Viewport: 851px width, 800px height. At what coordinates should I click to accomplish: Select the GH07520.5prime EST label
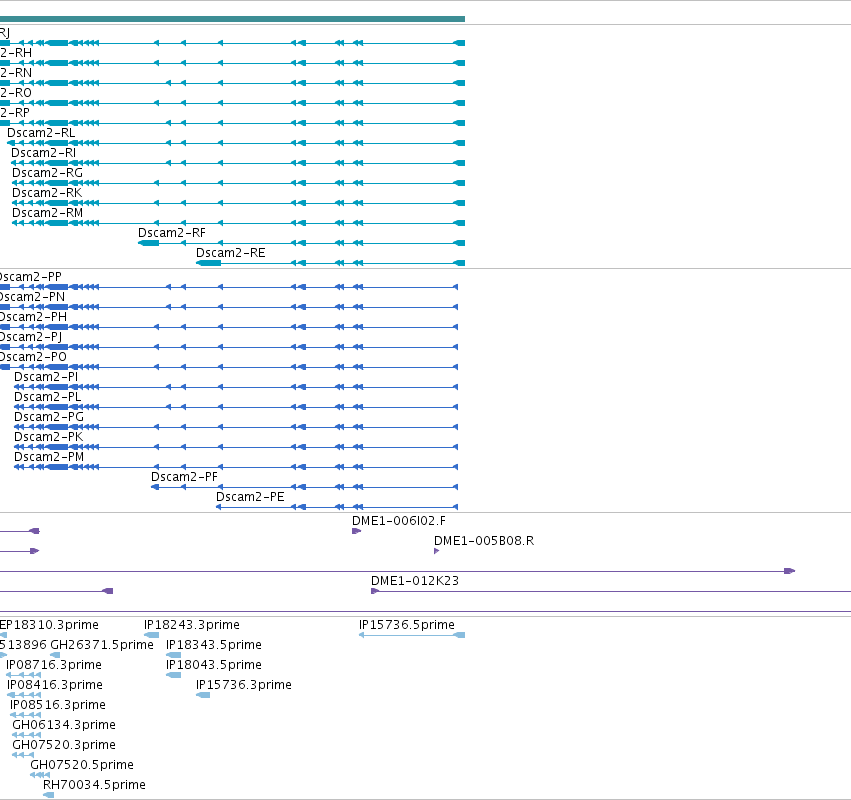[x=82, y=766]
